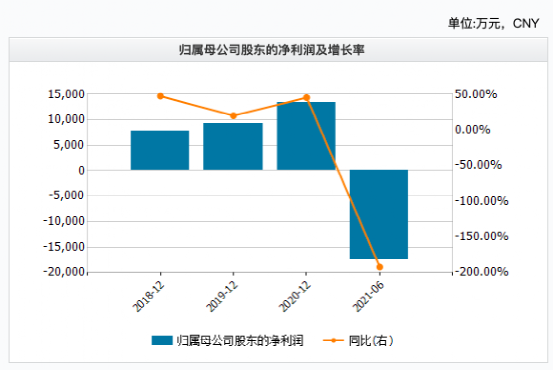The height and width of the screenshot is (370, 553).
Task: Click the orange marker above the 2018-12 bar
Action: pos(160,96)
